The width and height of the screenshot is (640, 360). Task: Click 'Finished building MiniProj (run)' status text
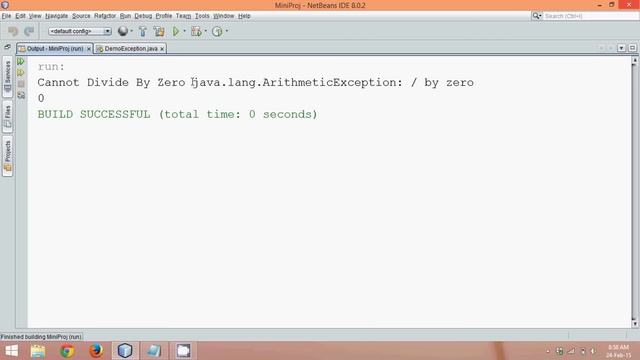pos(41,337)
